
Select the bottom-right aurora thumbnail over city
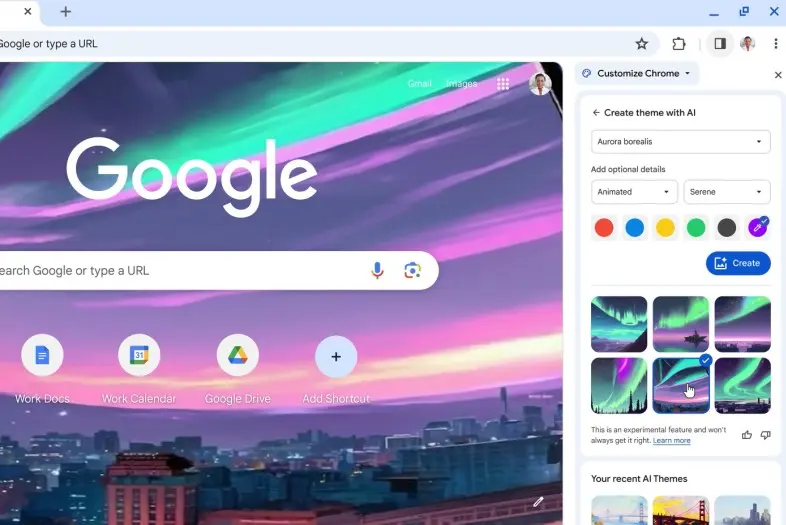[x=742, y=386]
